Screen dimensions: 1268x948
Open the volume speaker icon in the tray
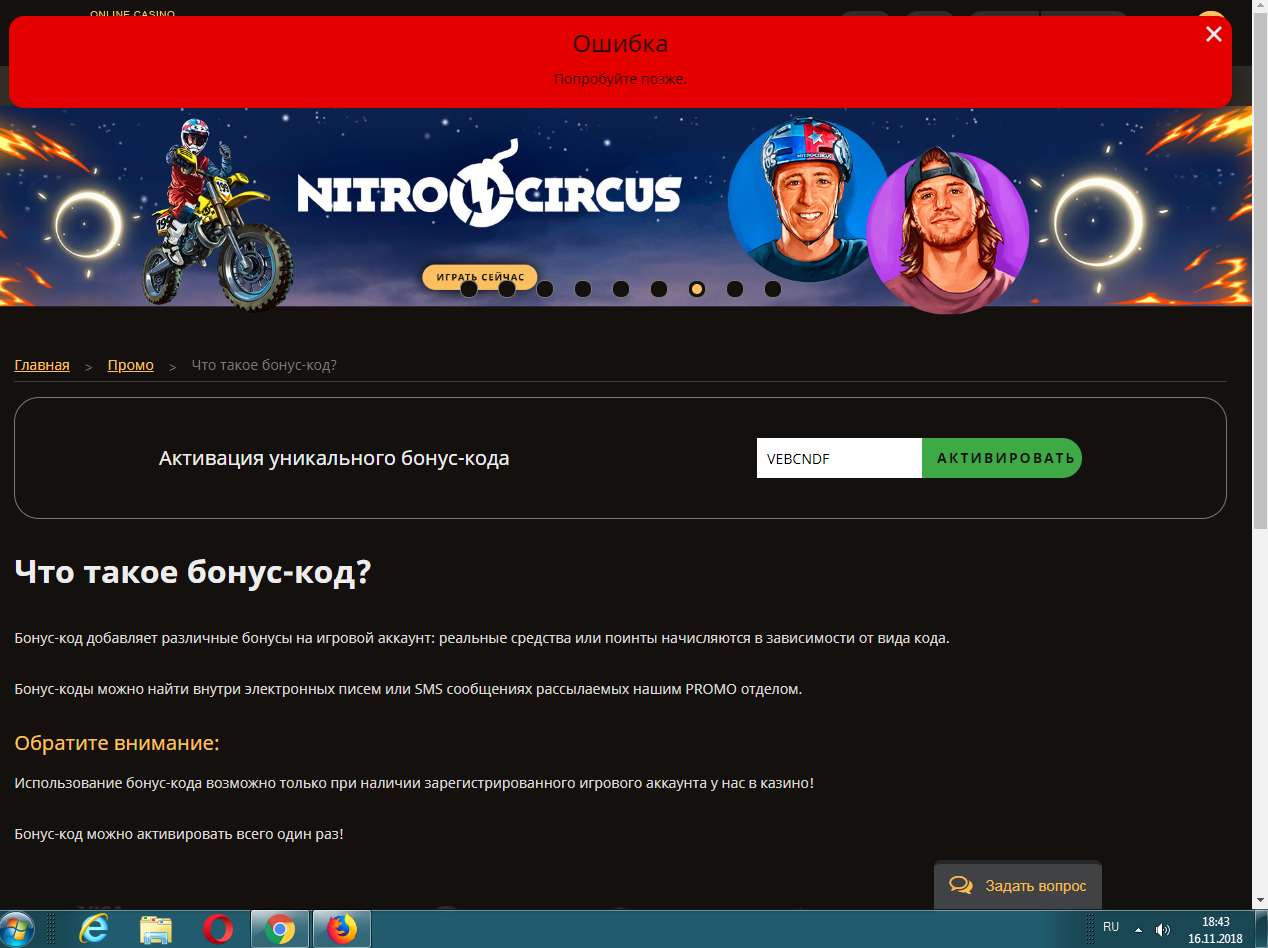click(1162, 929)
